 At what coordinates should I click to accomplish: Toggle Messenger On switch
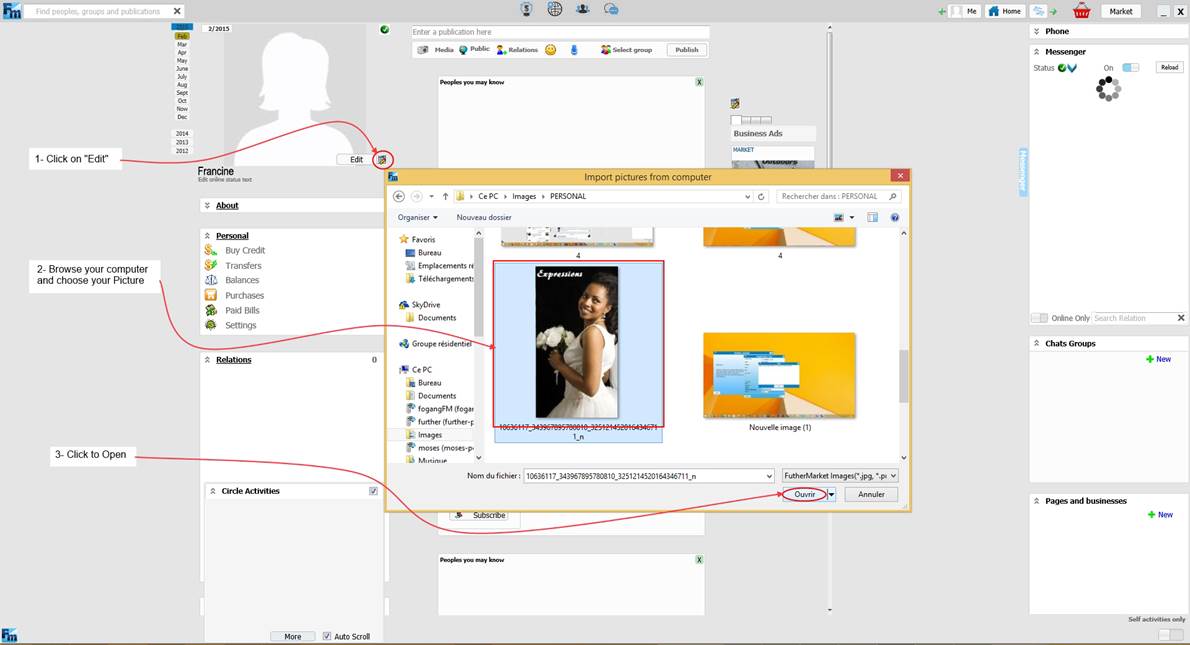(1131, 68)
